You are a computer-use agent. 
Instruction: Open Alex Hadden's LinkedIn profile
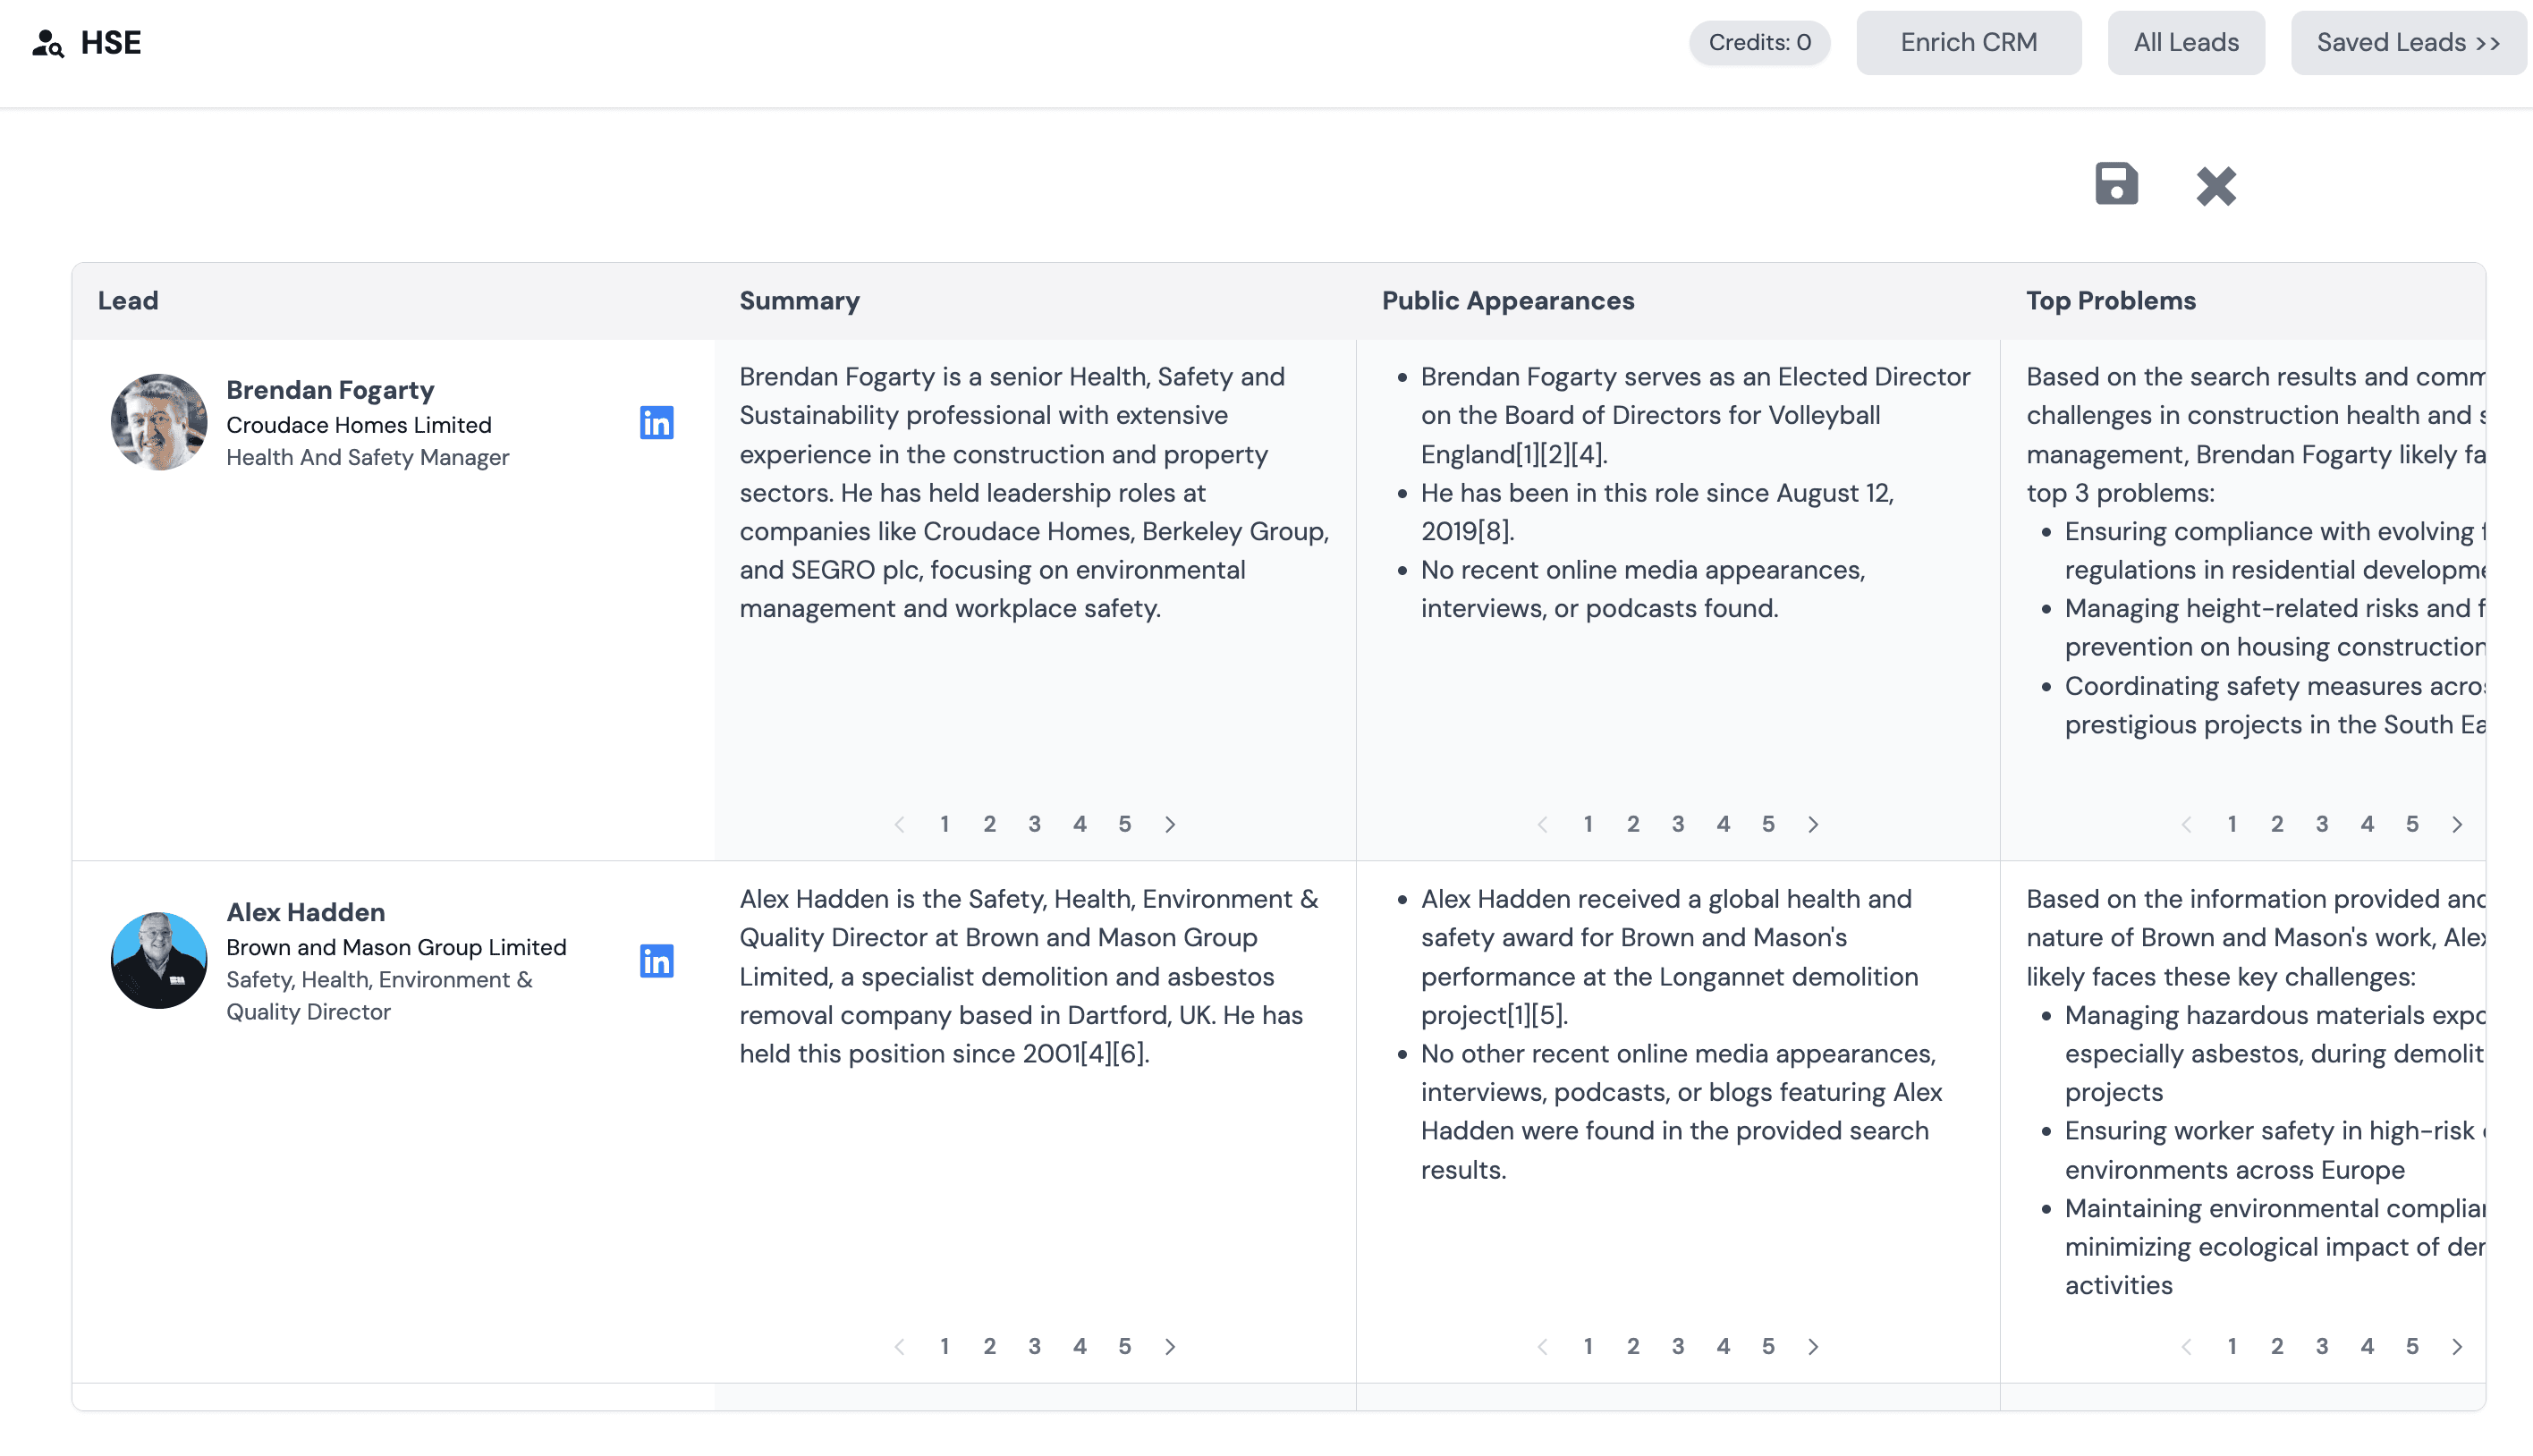pyautogui.click(x=656, y=961)
